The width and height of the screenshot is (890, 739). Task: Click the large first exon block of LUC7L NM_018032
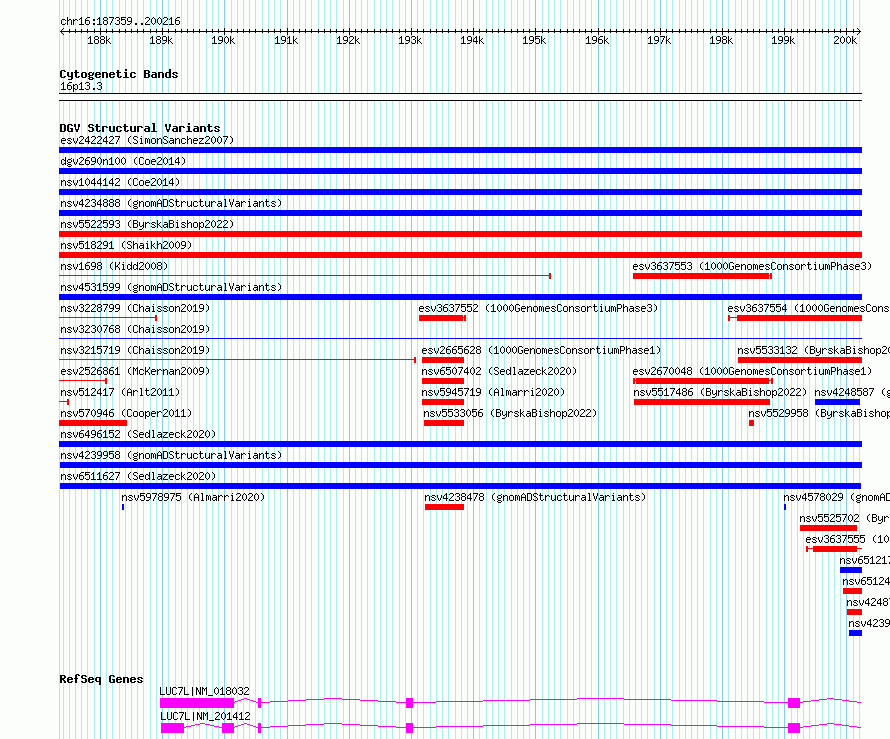197,703
